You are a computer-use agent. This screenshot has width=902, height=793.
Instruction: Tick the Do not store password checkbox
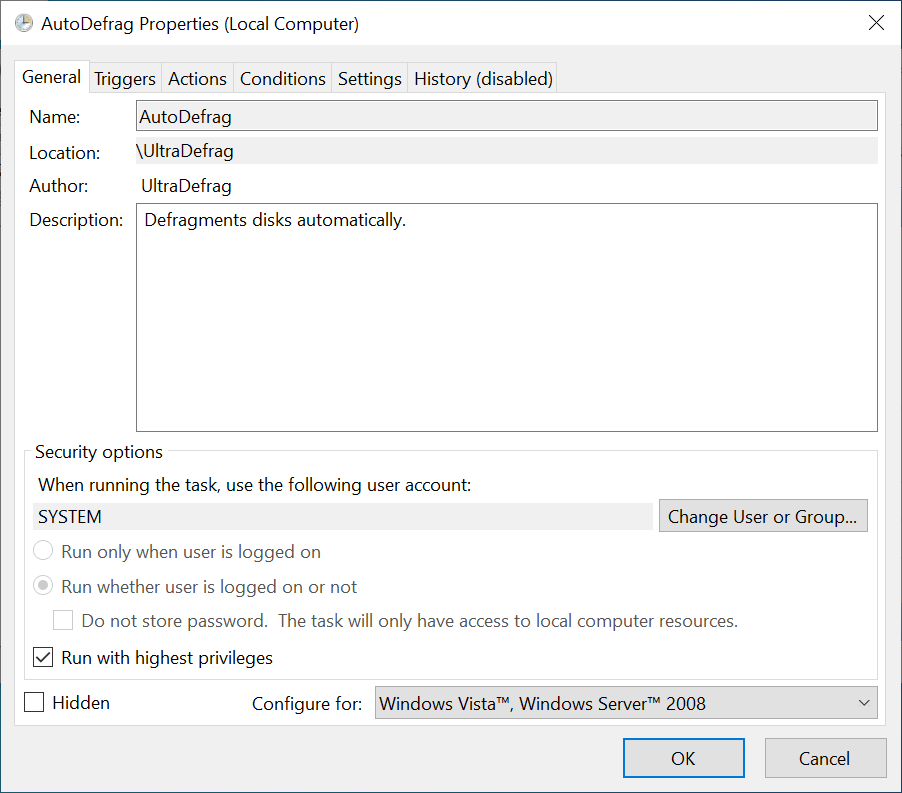(63, 621)
